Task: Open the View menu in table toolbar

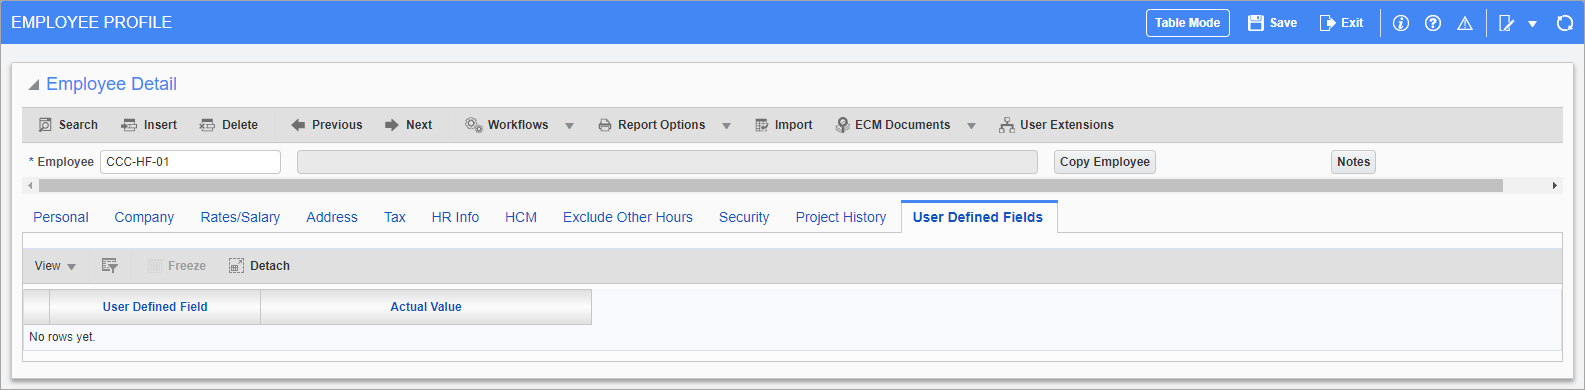Action: click(x=55, y=266)
